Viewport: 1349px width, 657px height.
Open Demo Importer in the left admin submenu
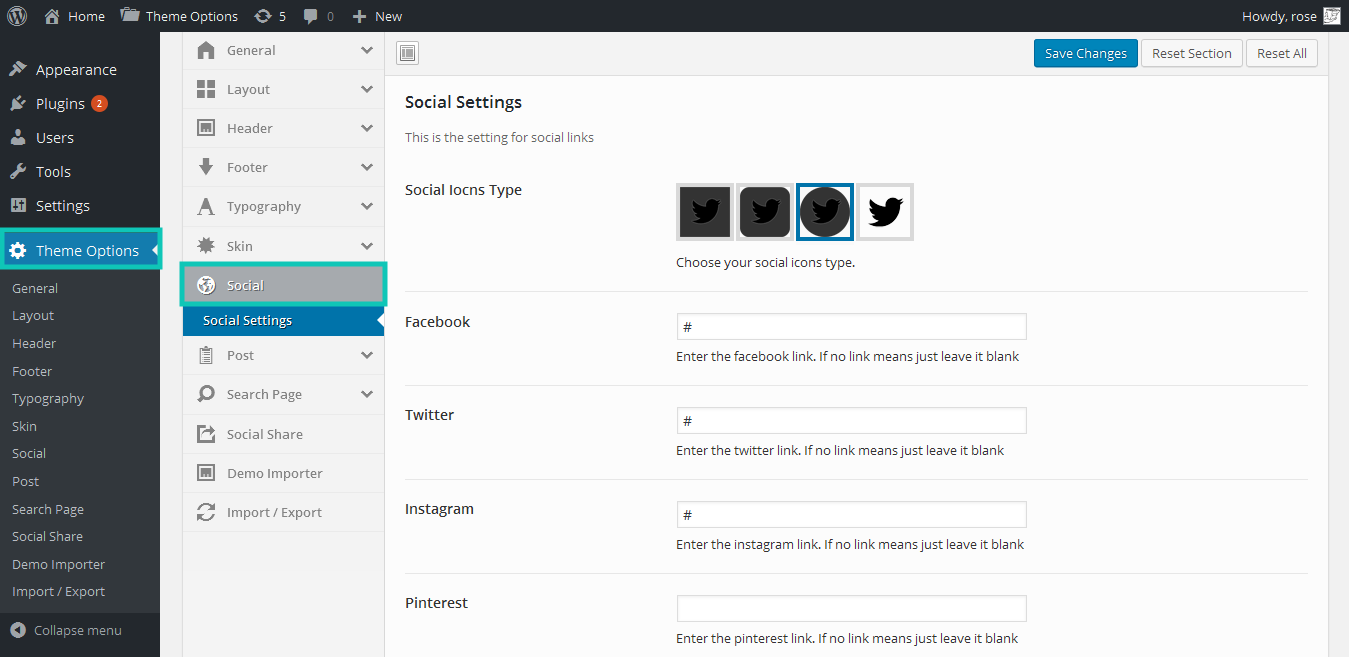tap(58, 564)
